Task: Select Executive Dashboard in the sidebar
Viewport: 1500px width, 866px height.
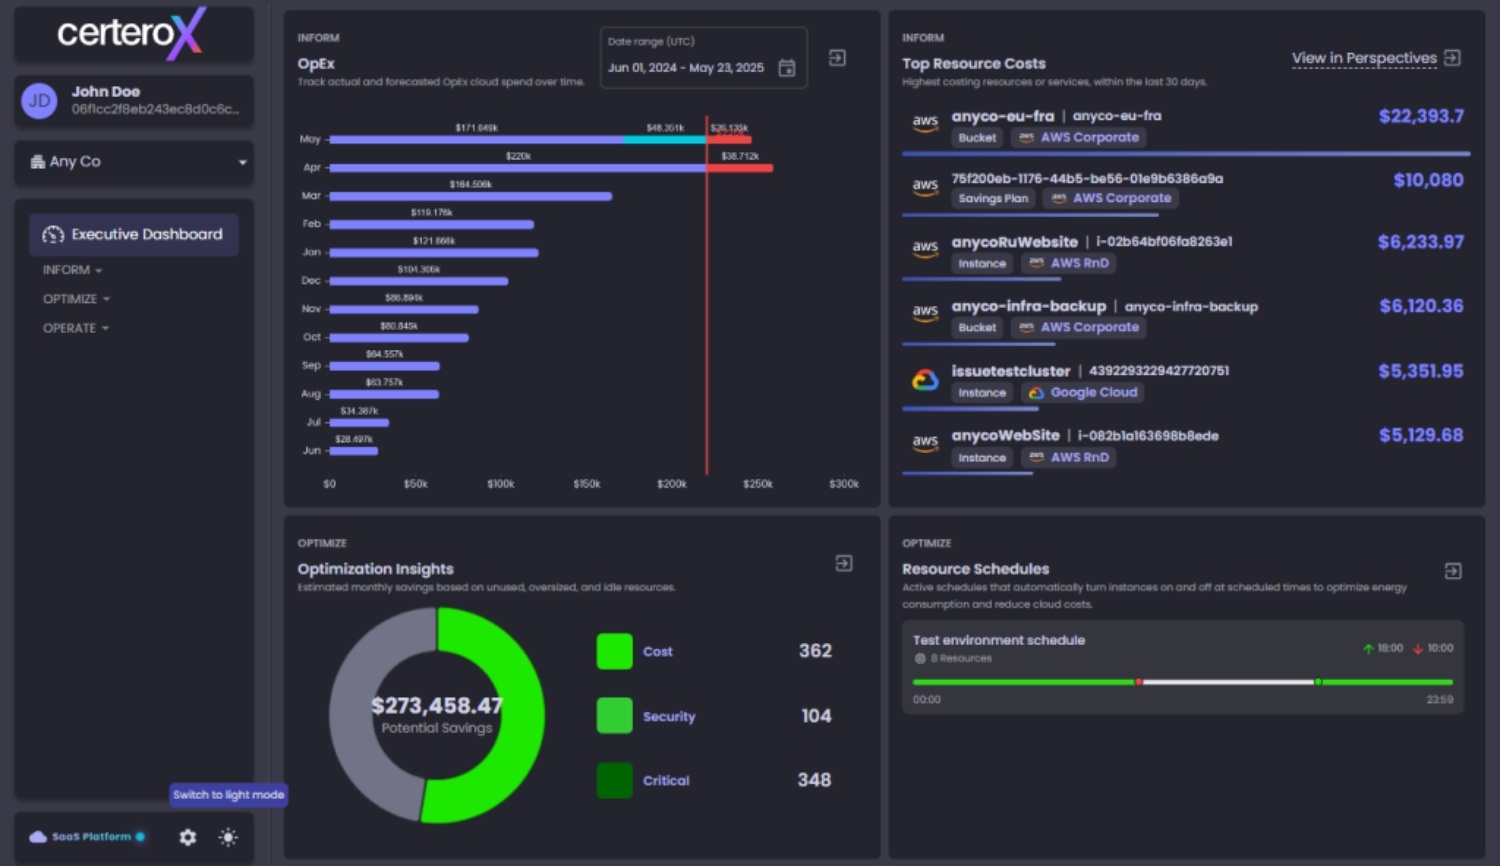Action: [x=134, y=234]
